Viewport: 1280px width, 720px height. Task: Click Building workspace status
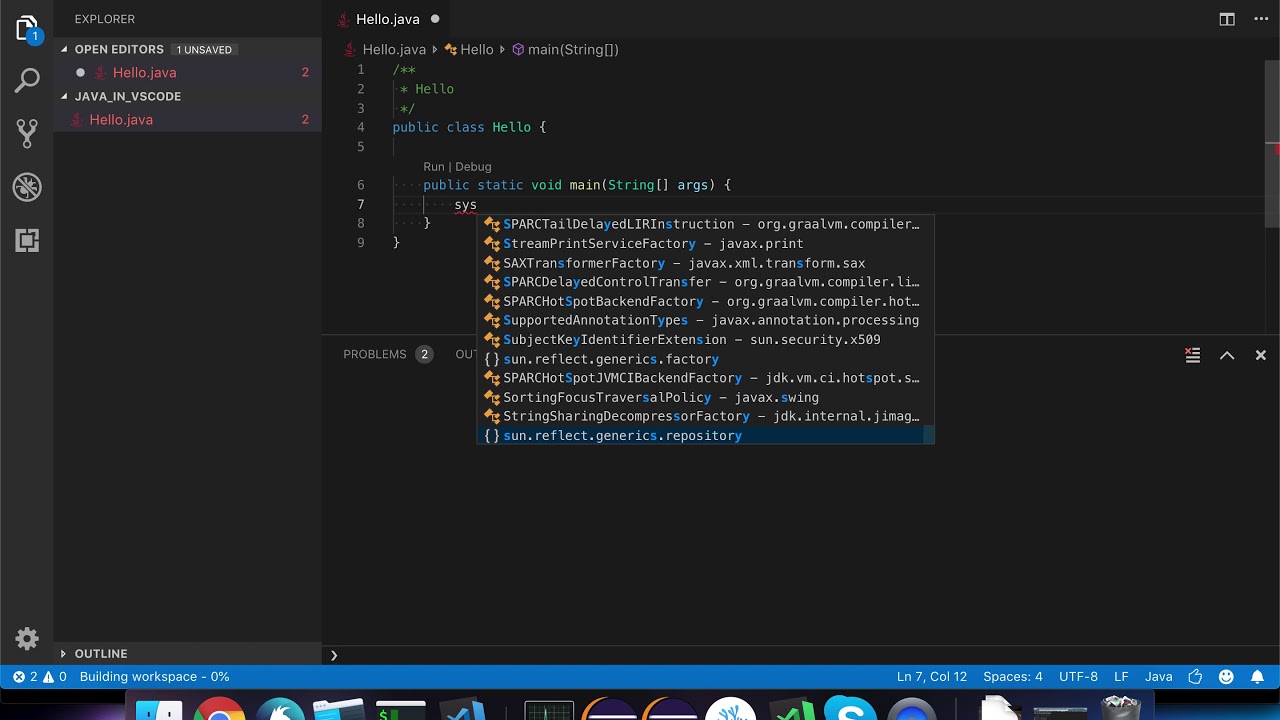pos(154,677)
